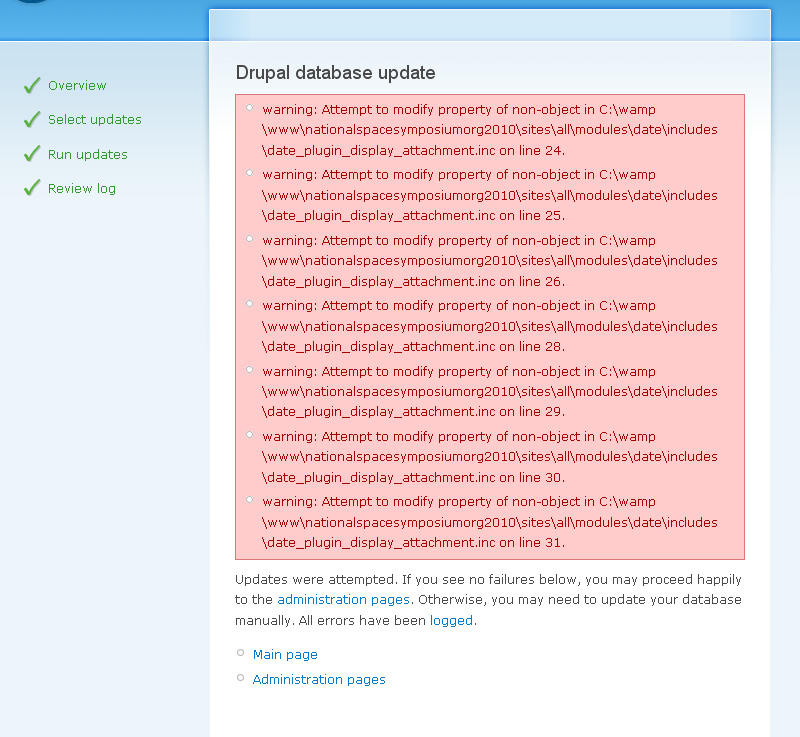Viewport: 800px width, 737px height.
Task: Open the administration pages inline link
Action: 343,600
